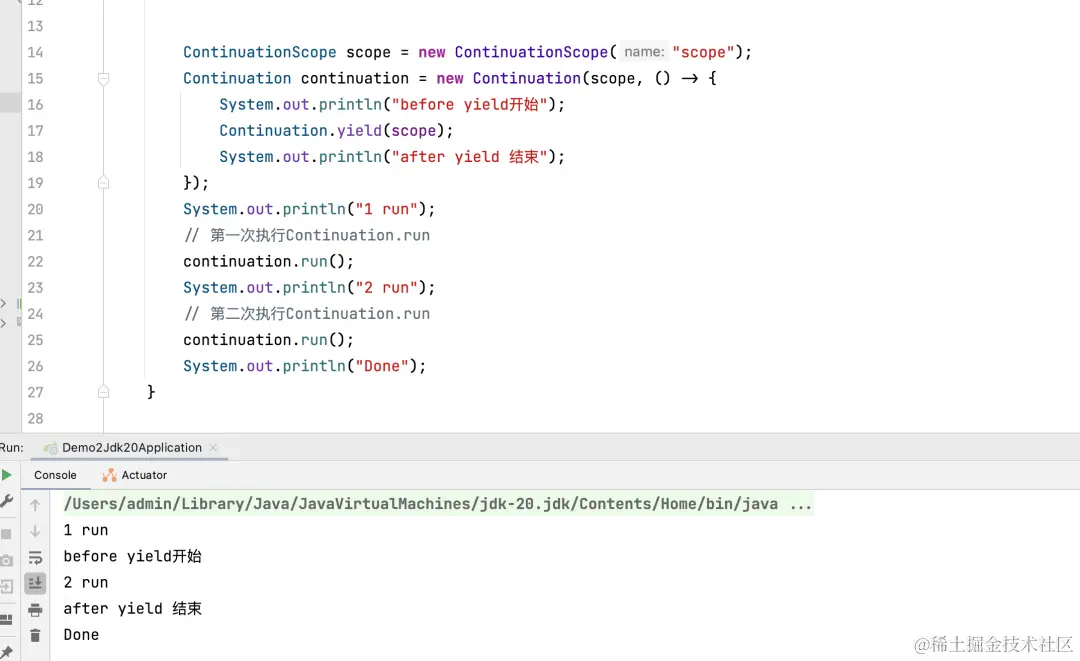Click line number 16 in the gutter
1080x661 pixels.
click(35, 105)
